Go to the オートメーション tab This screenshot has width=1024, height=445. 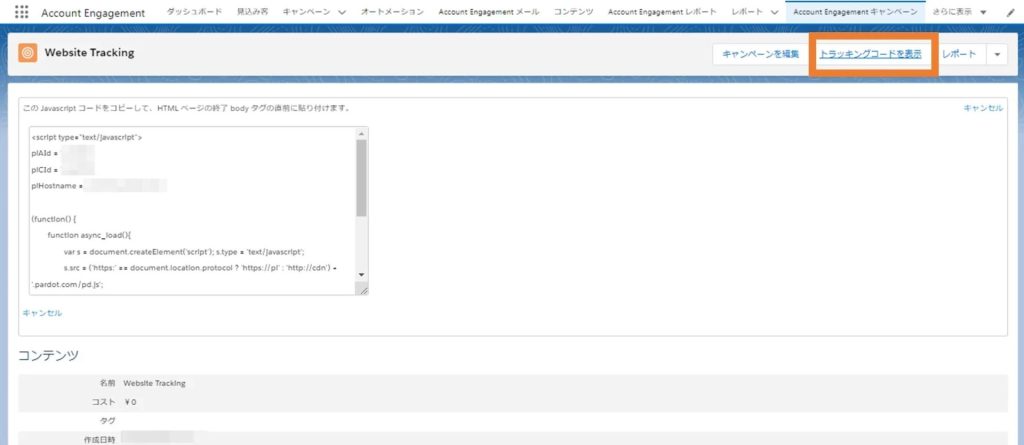point(392,12)
